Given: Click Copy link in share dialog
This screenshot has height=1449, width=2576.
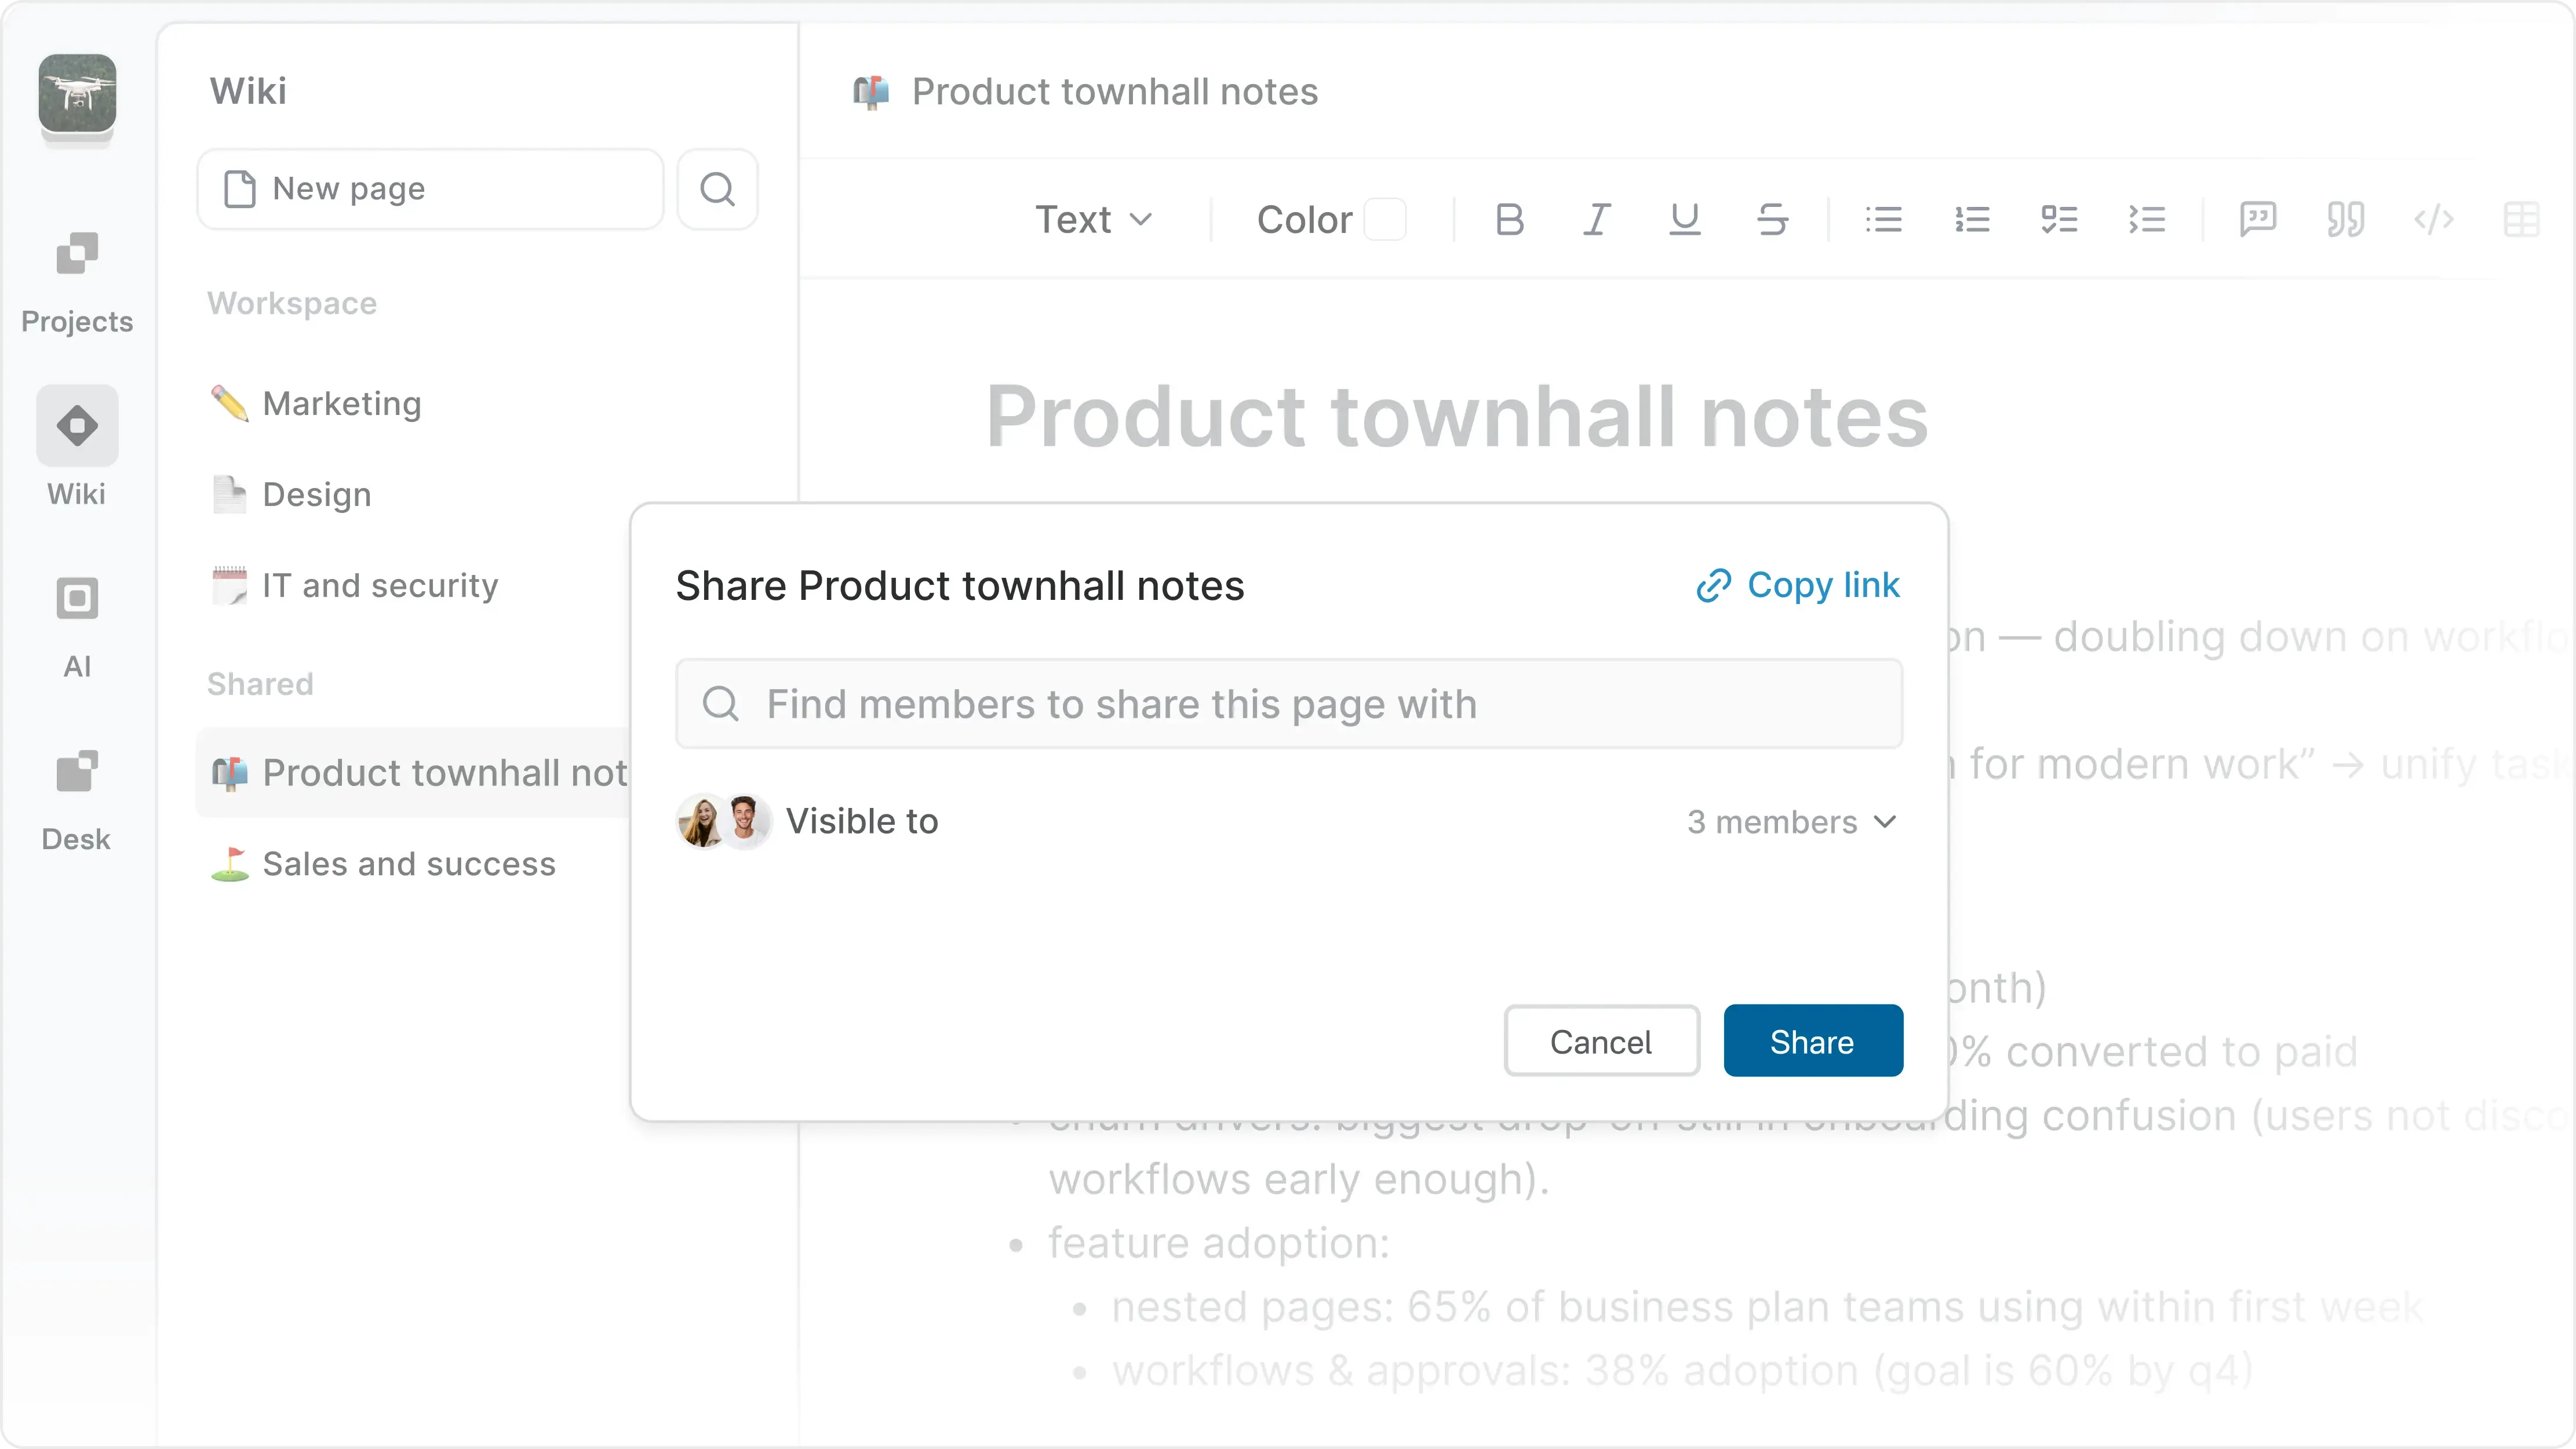Looking at the screenshot, I should tap(1799, 585).
